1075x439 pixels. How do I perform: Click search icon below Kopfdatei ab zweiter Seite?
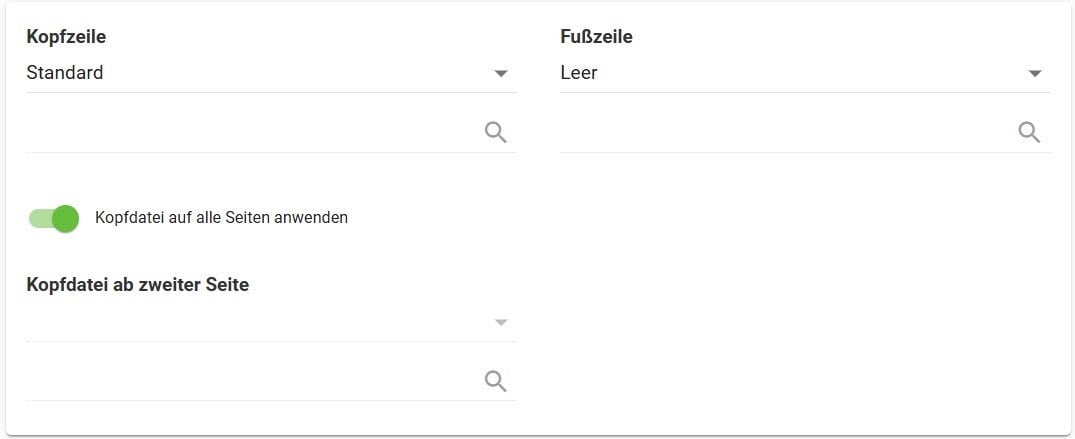click(495, 380)
